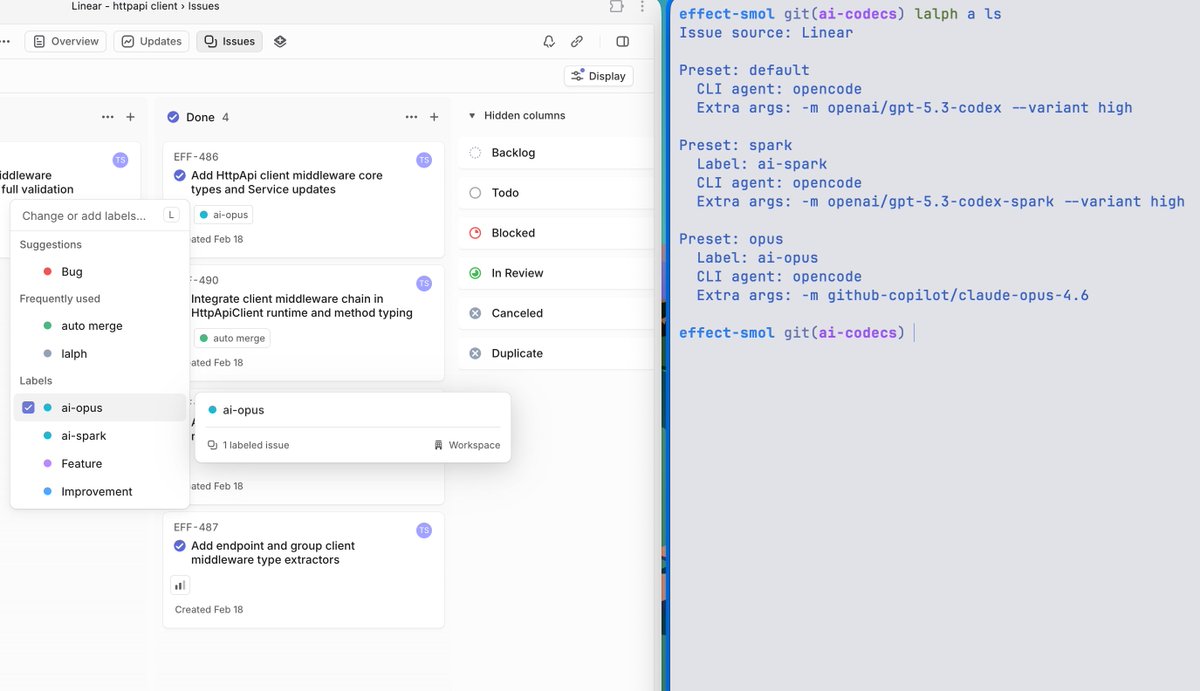Choose the auto merge label

(99, 326)
